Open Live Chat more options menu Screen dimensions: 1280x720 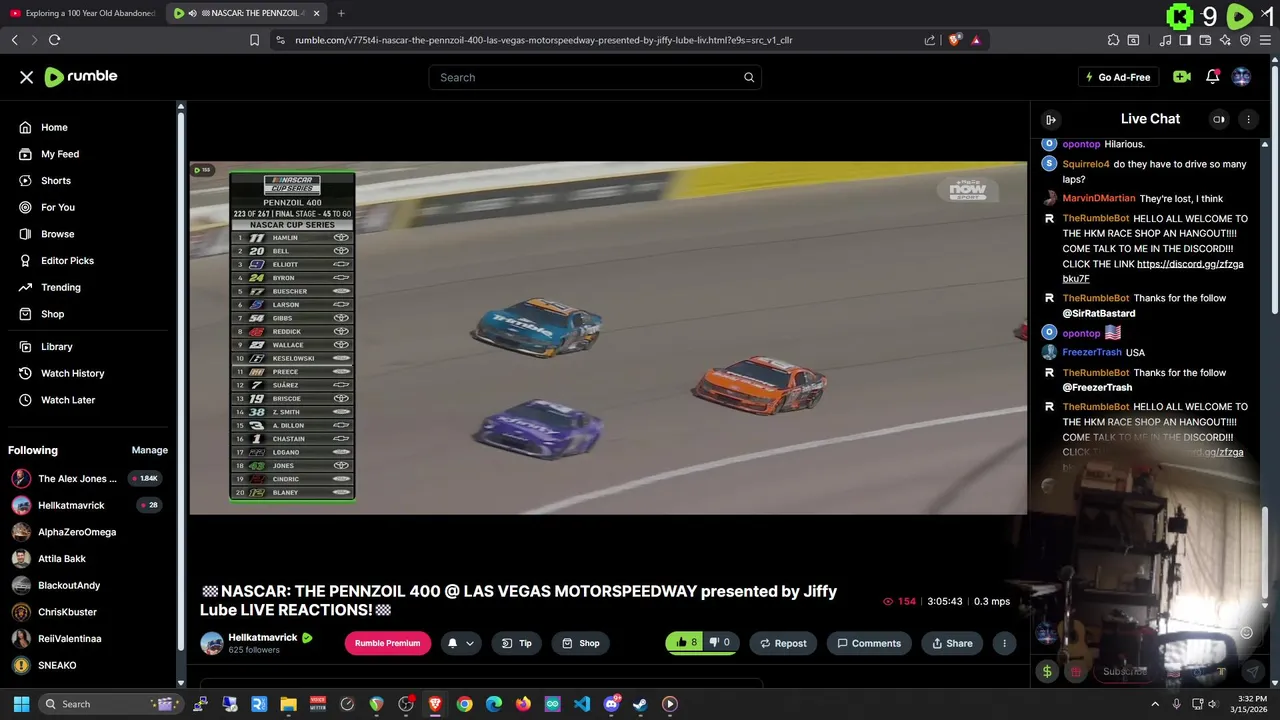pyautogui.click(x=1248, y=119)
